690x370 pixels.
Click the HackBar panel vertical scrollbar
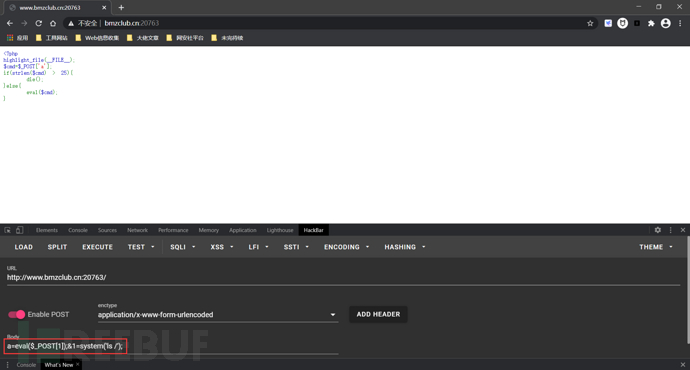688,290
